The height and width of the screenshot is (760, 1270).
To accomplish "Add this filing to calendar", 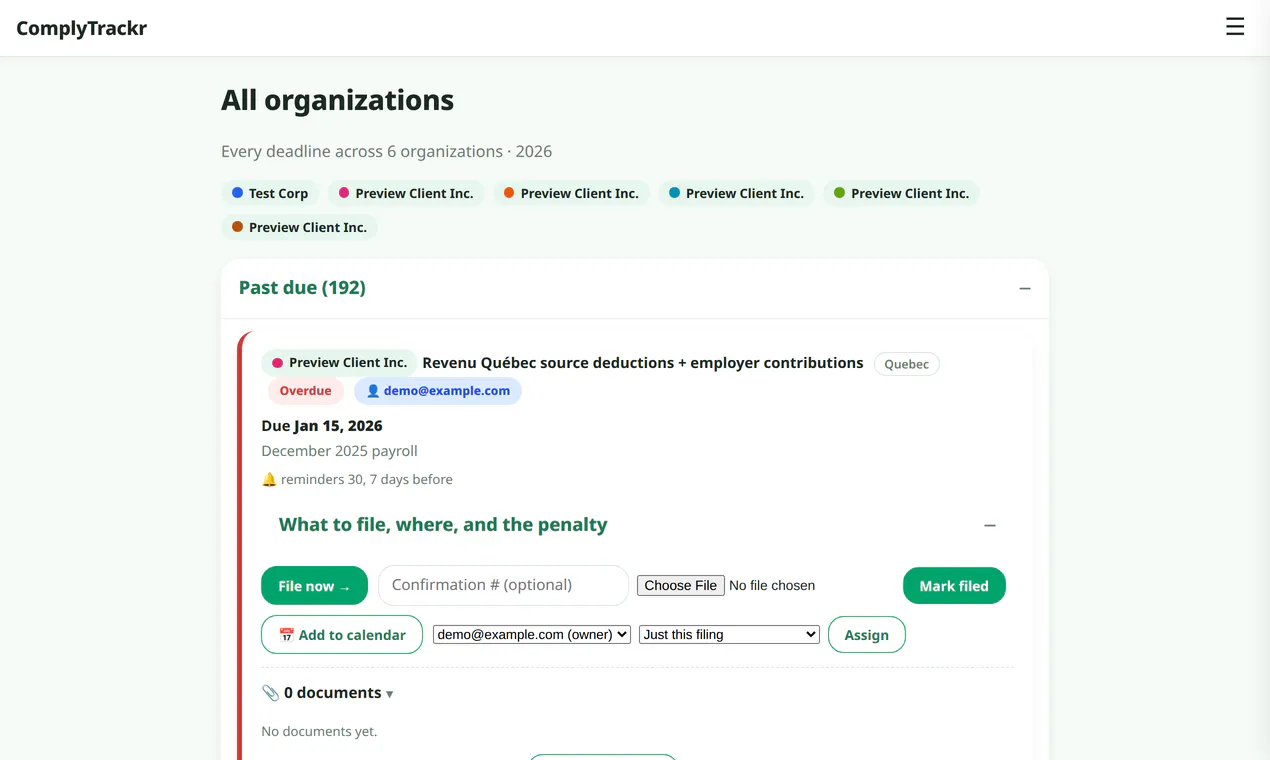I will tap(342, 635).
